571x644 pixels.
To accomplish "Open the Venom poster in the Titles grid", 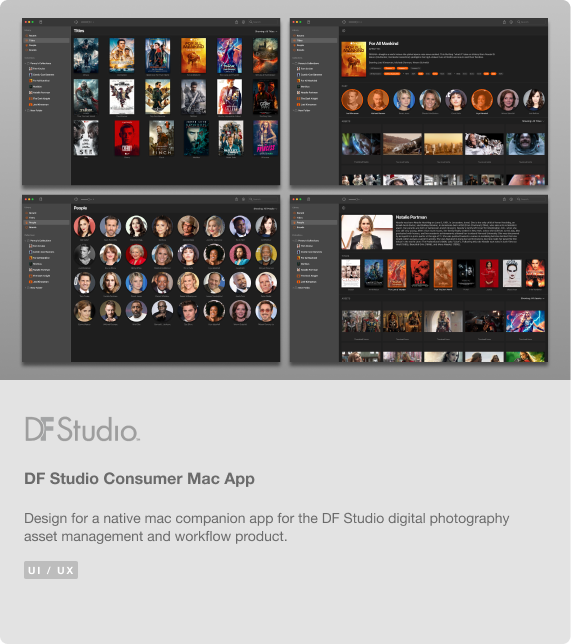I will click(x=86, y=55).
